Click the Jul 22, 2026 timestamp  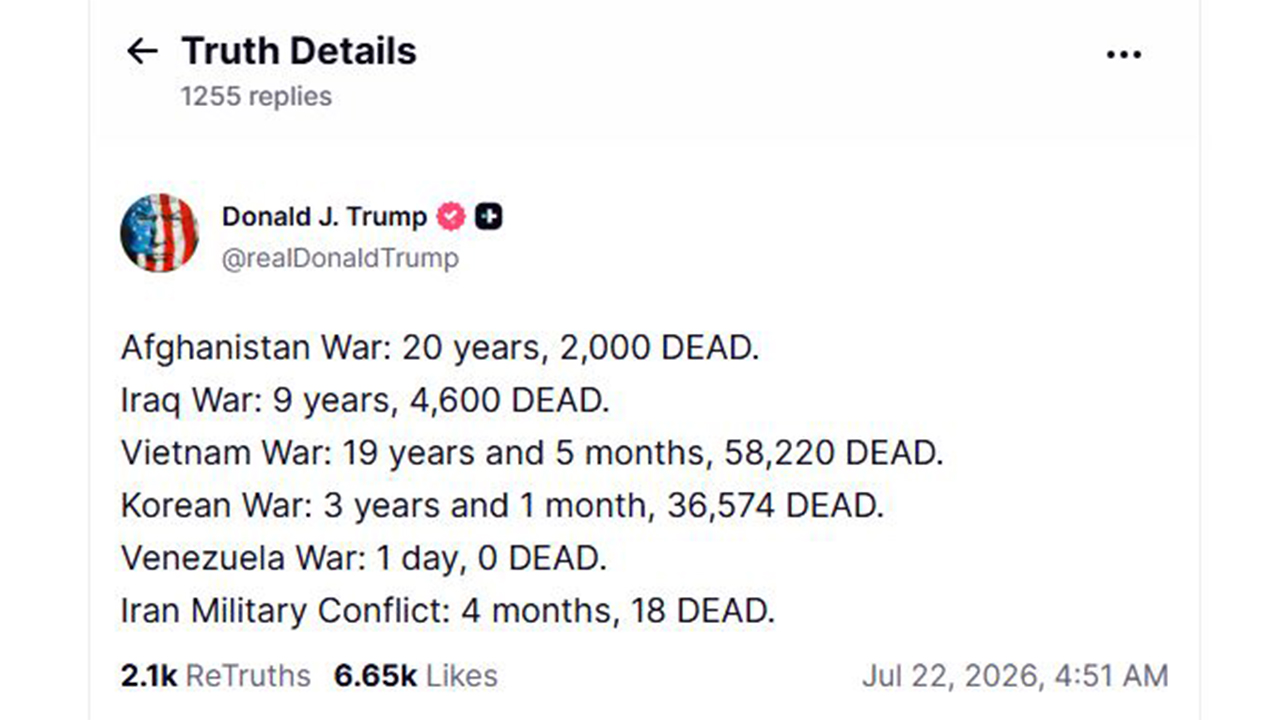(x=1015, y=676)
